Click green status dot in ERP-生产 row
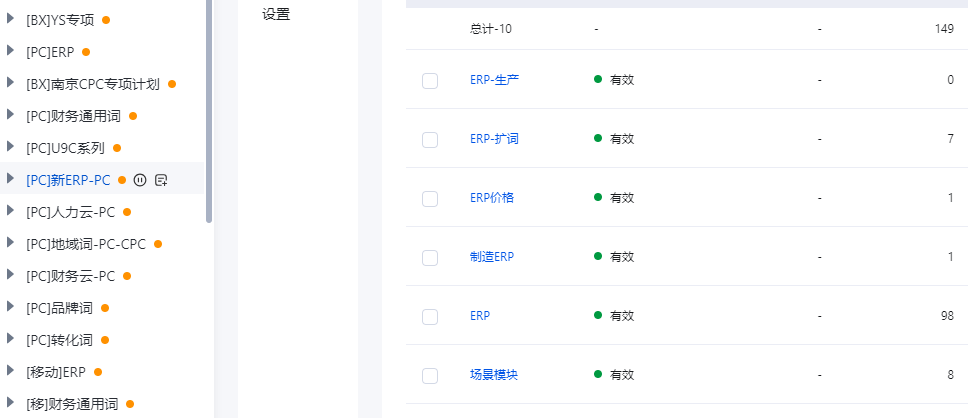 click(598, 79)
